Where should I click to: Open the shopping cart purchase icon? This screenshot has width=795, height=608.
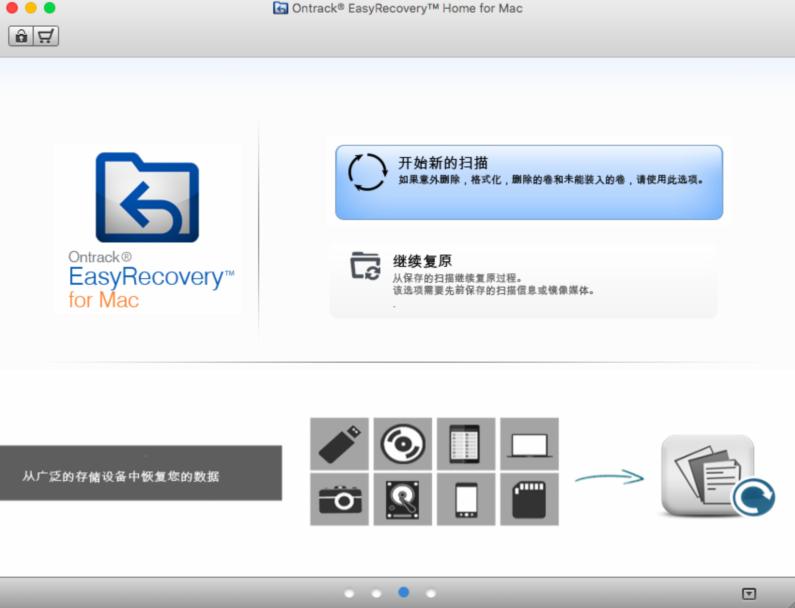(46, 36)
